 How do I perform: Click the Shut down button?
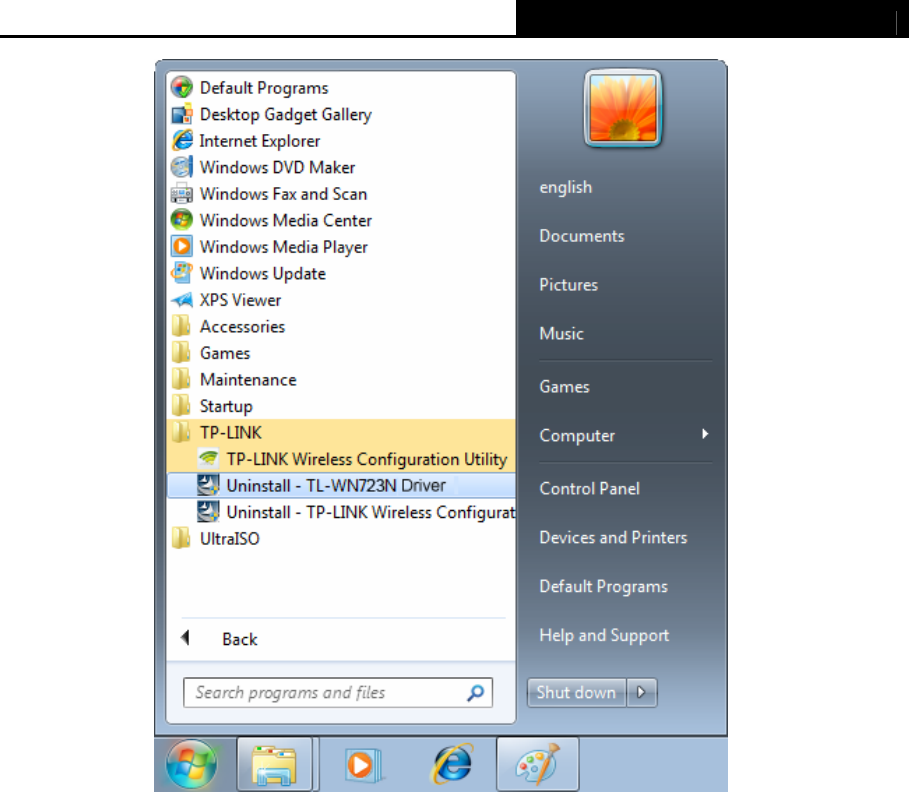click(577, 693)
